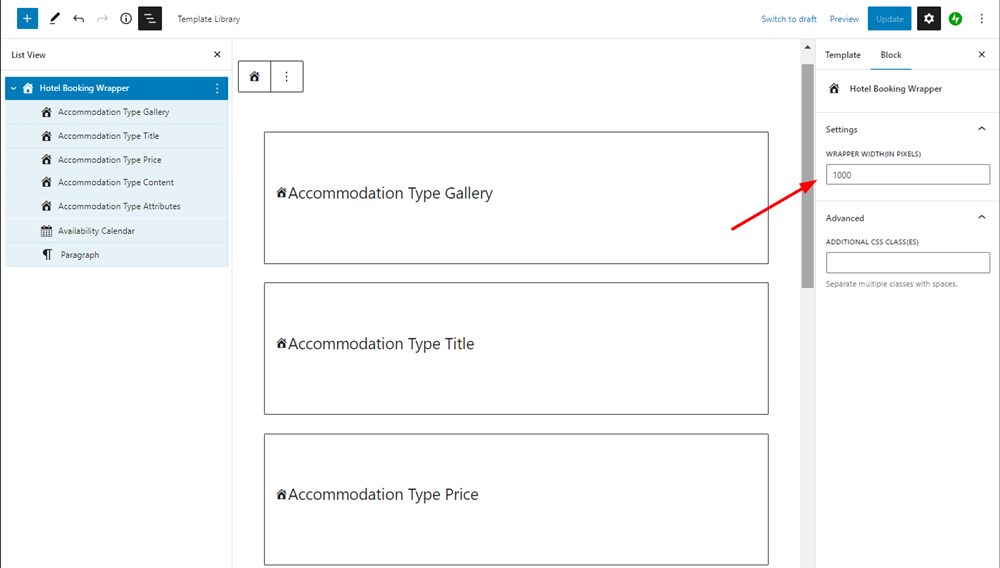Select the Accommodation Type Price block in canvas
Image resolution: width=1000 pixels, height=568 pixels.
coord(516,499)
